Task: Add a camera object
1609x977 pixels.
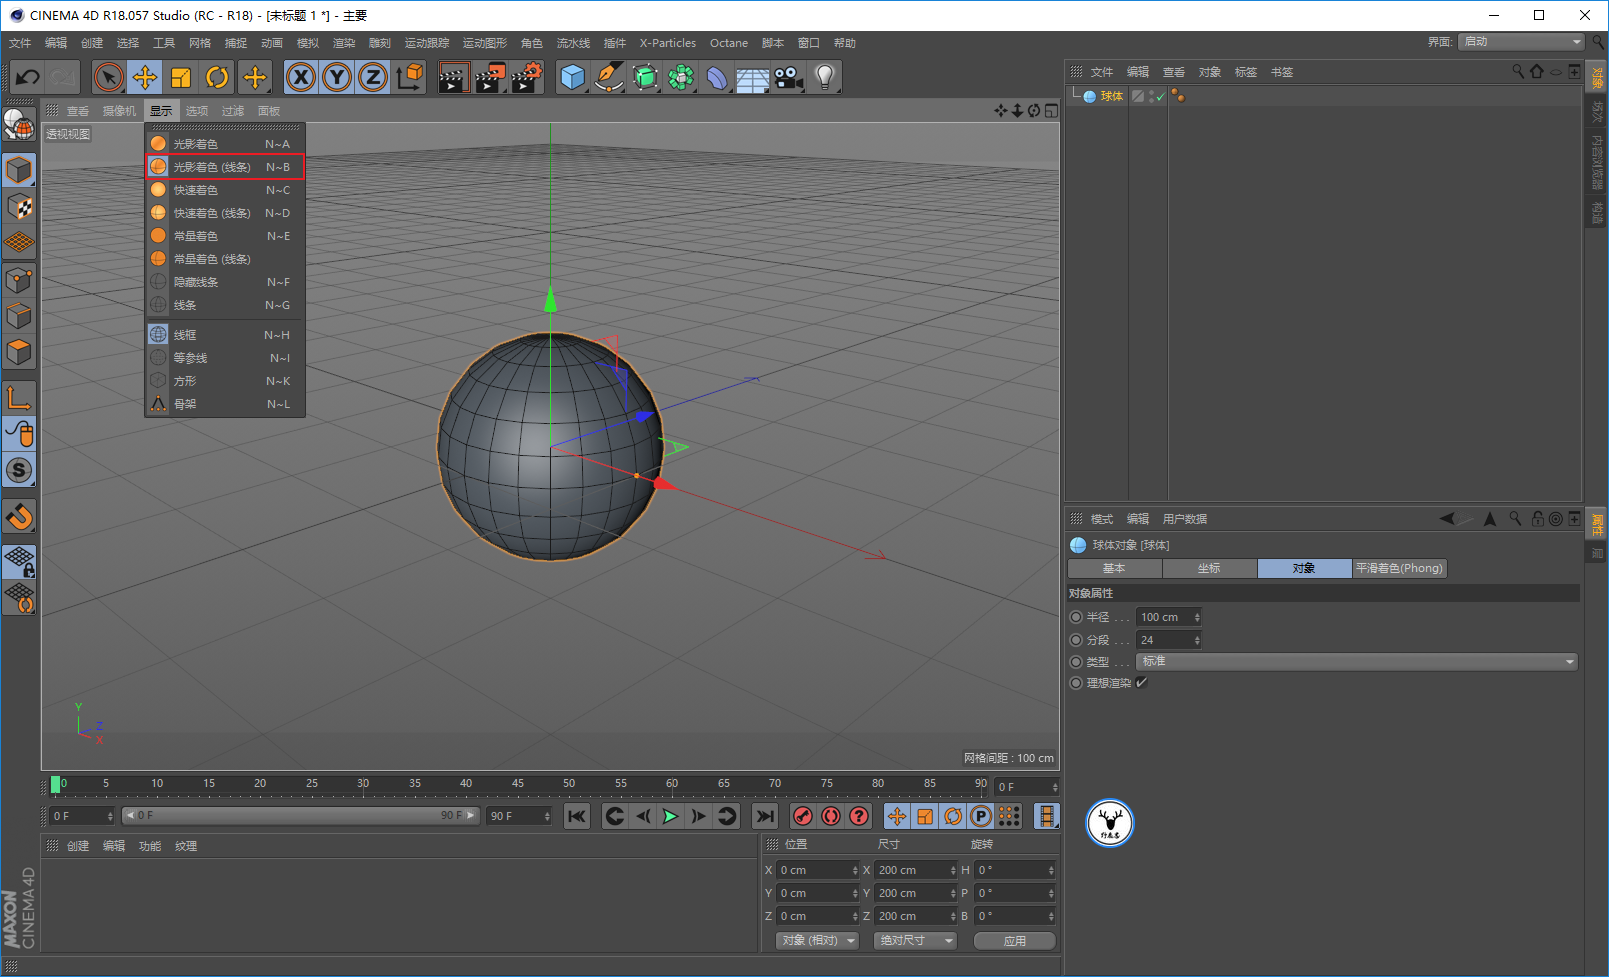Action: click(789, 77)
